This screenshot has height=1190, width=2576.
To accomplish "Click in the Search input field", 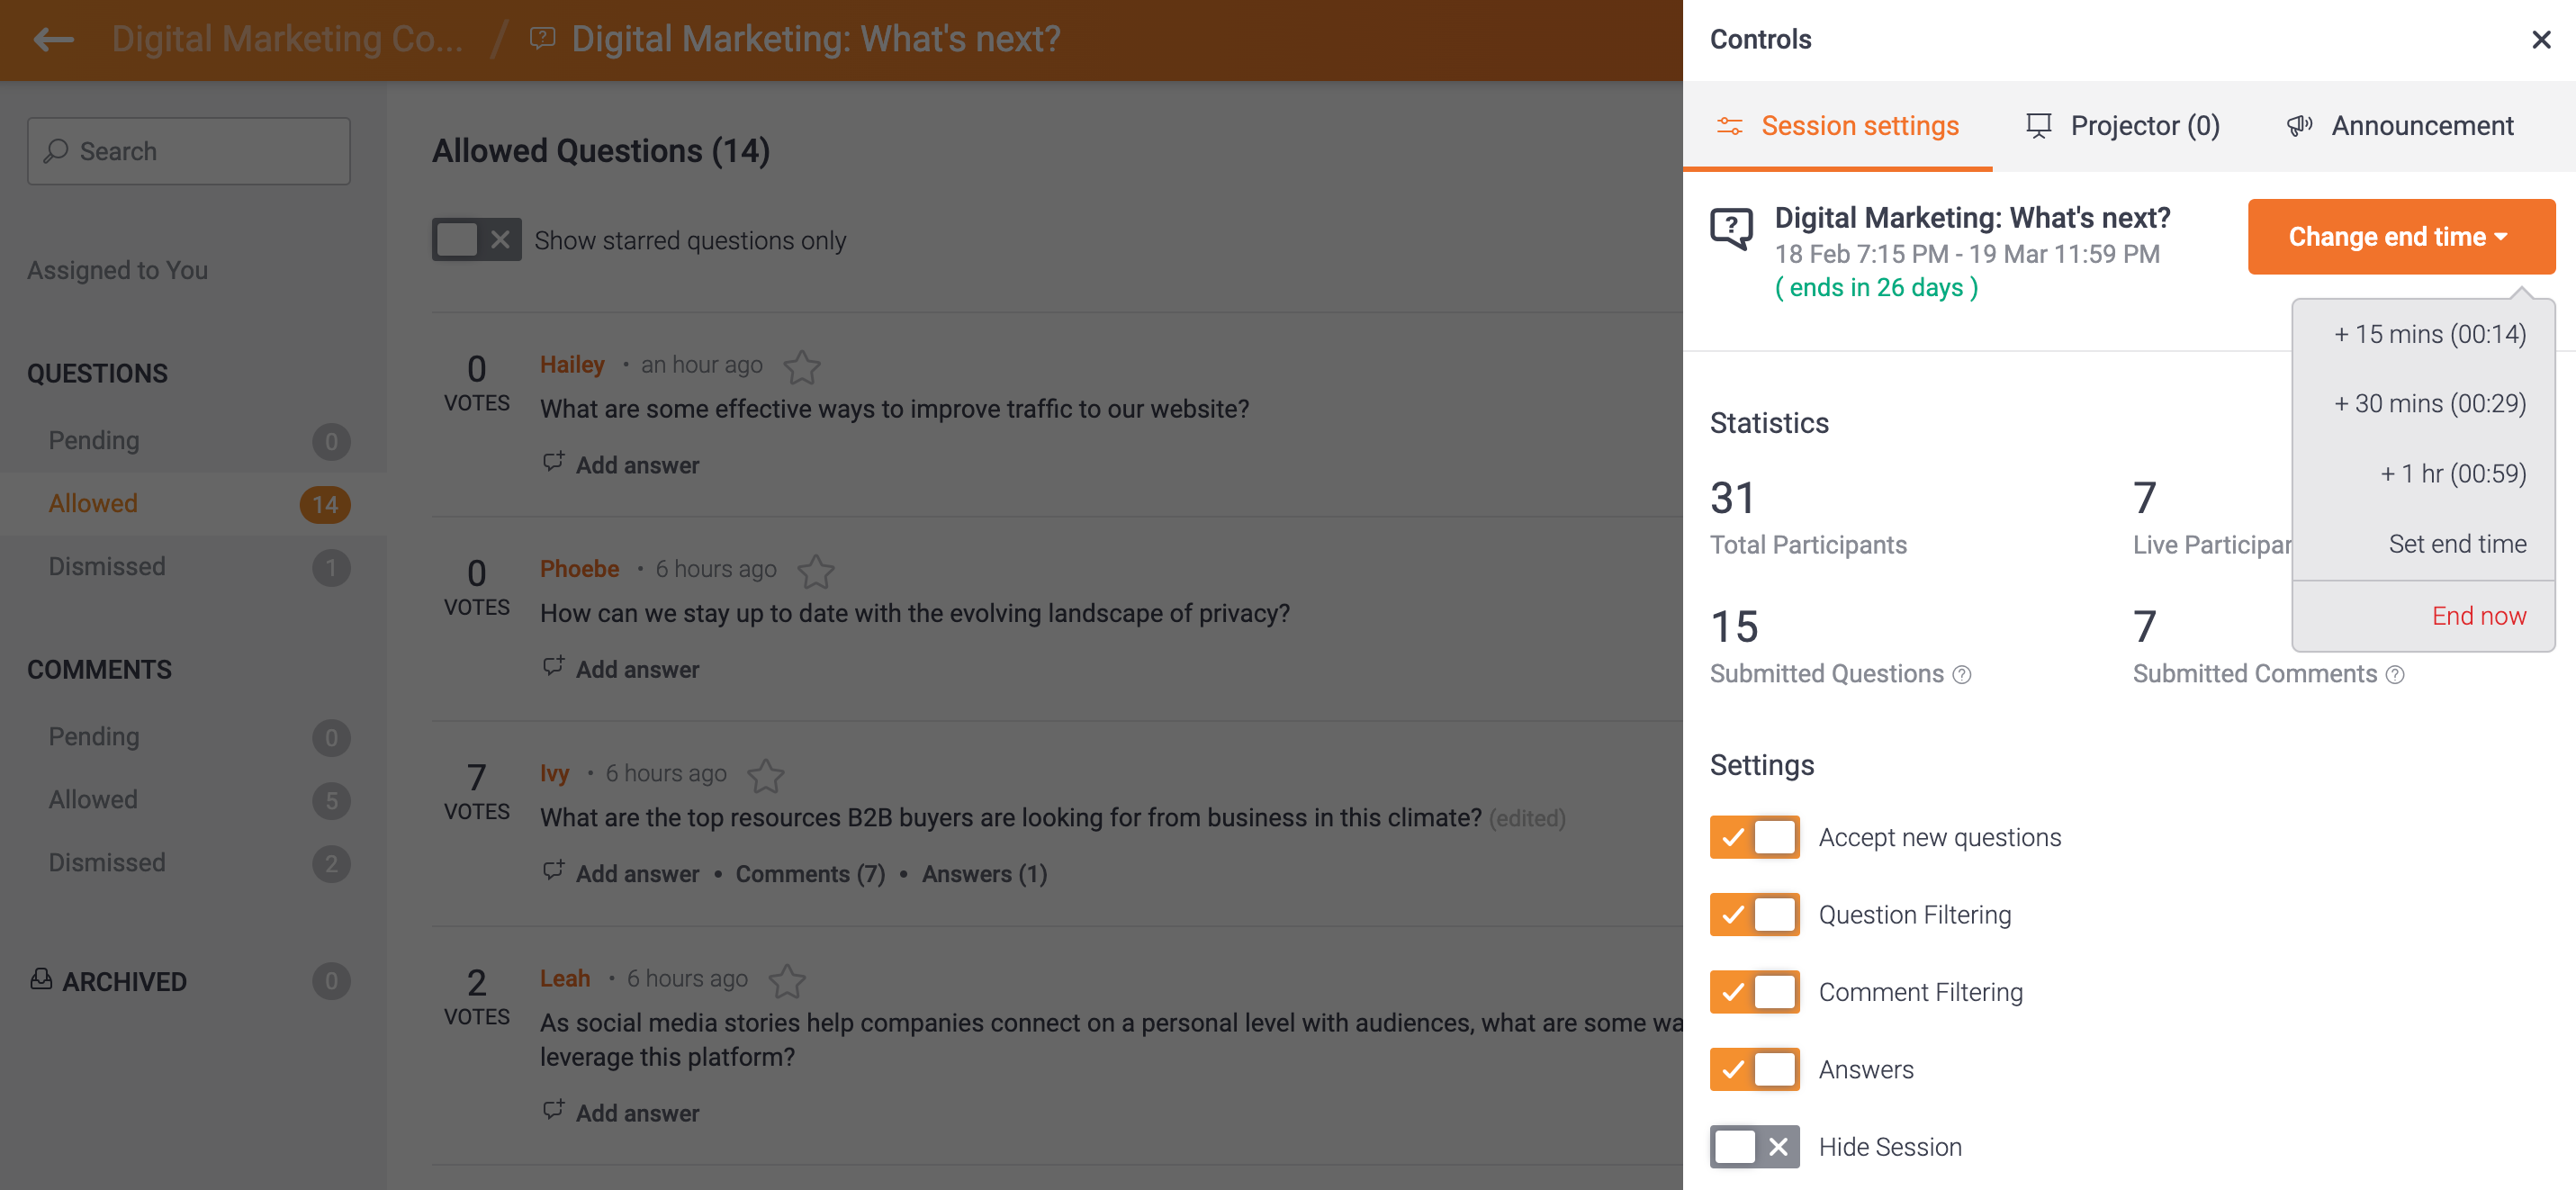I will point(189,151).
